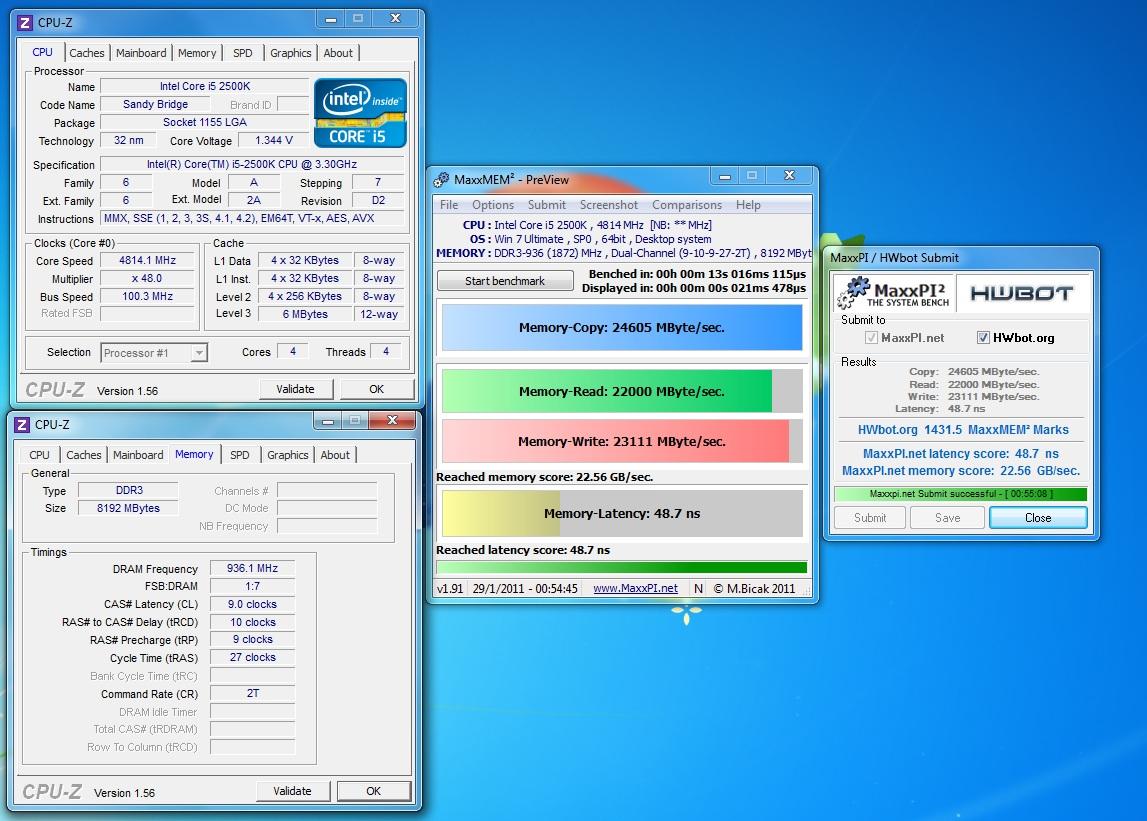1147x821 pixels.
Task: Click the Memory-Latency result bar
Action: coord(622,514)
